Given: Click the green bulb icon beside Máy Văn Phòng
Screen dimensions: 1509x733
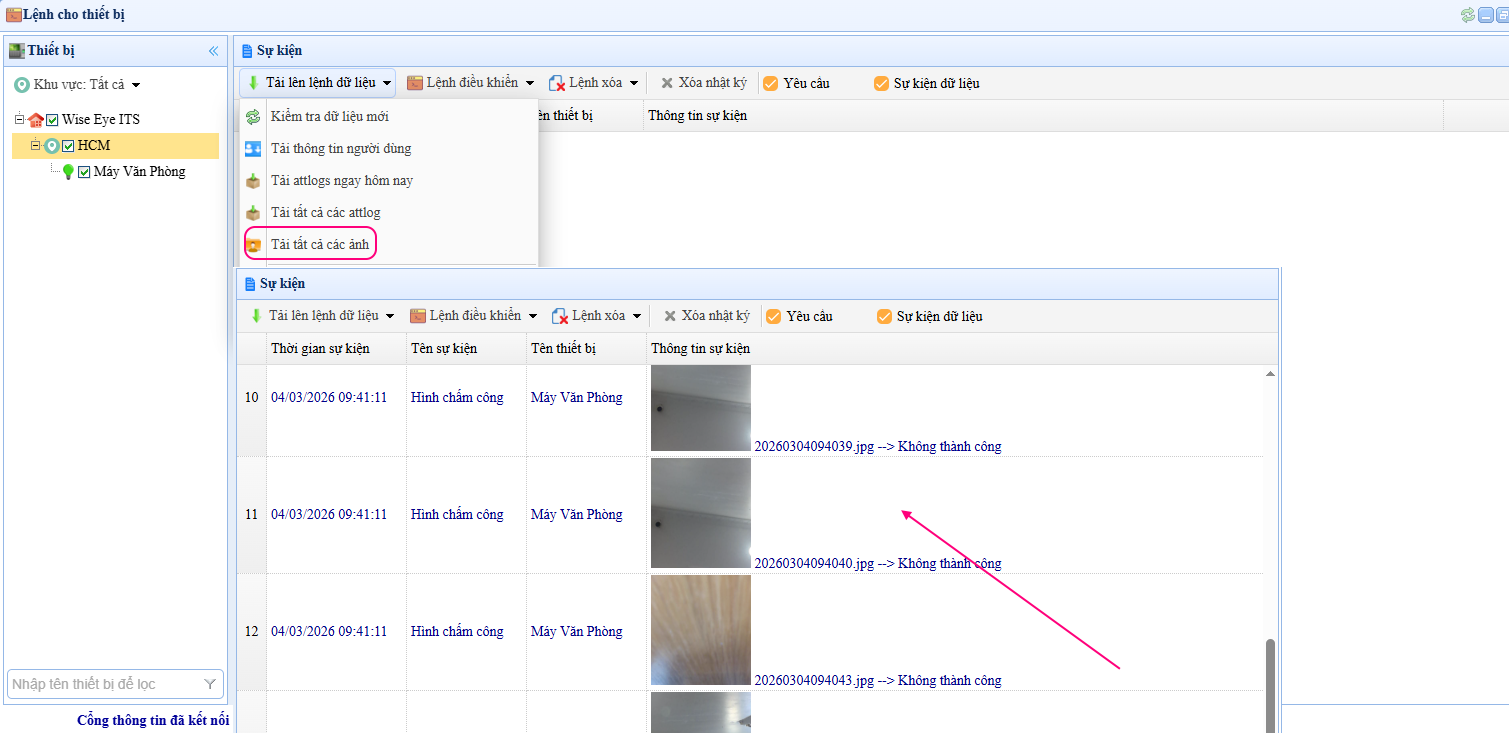Looking at the screenshot, I should [x=68, y=172].
